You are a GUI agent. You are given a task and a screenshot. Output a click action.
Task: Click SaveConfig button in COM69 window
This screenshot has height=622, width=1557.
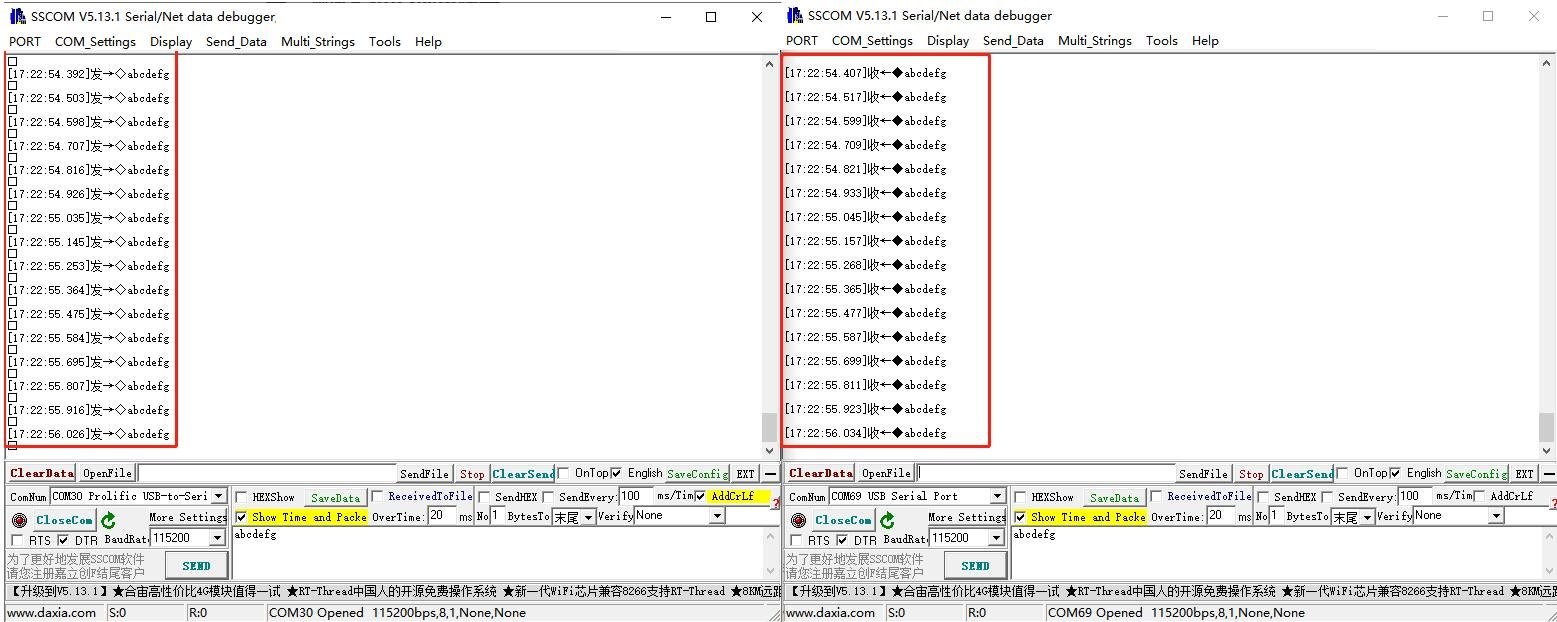point(1476,474)
